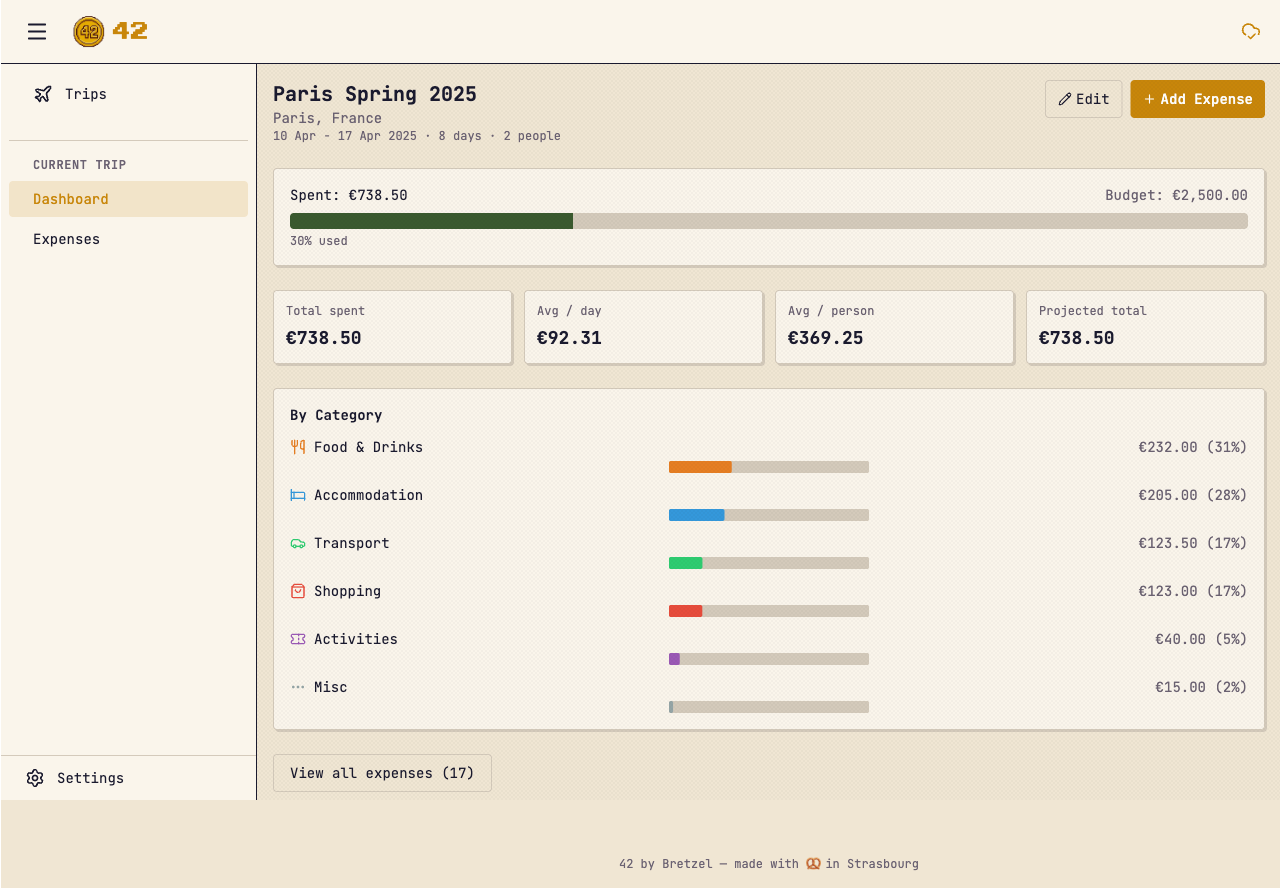This screenshot has width=1280, height=888.
Task: Click the three-dot Misc category icon
Action: [x=297, y=687]
